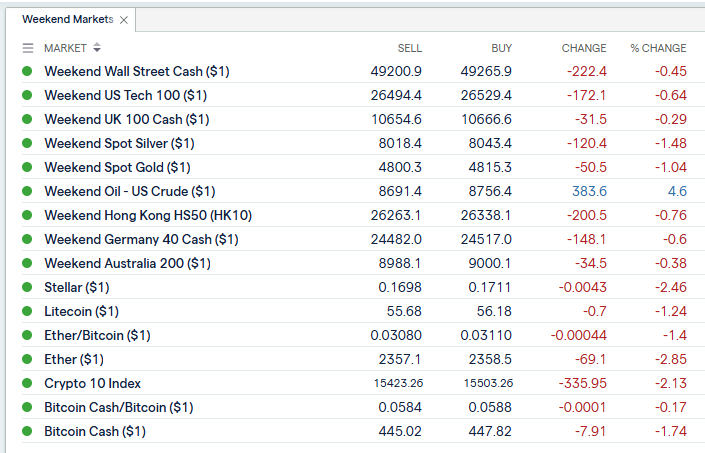This screenshot has width=705, height=453.
Task: Close the Weekend Markets tab
Action: point(124,20)
